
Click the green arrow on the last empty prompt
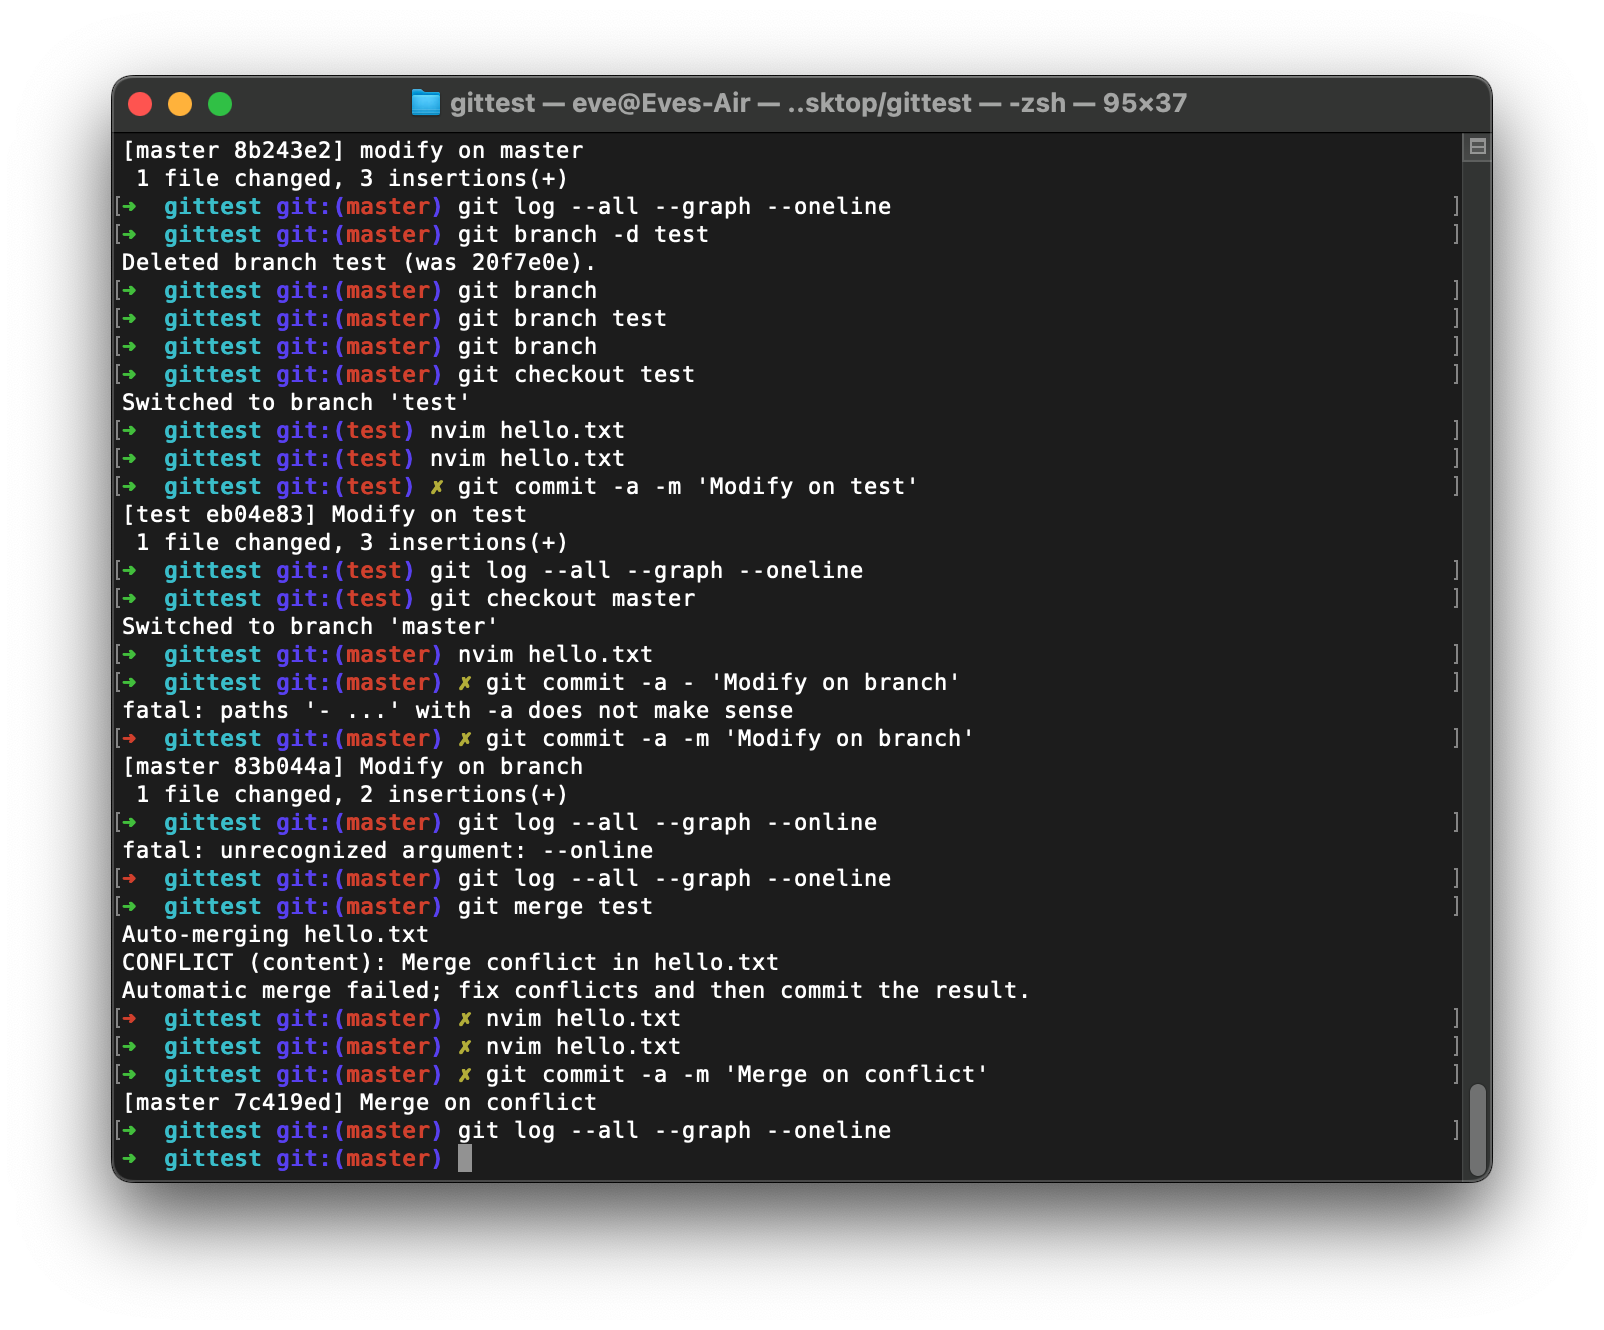point(130,1159)
